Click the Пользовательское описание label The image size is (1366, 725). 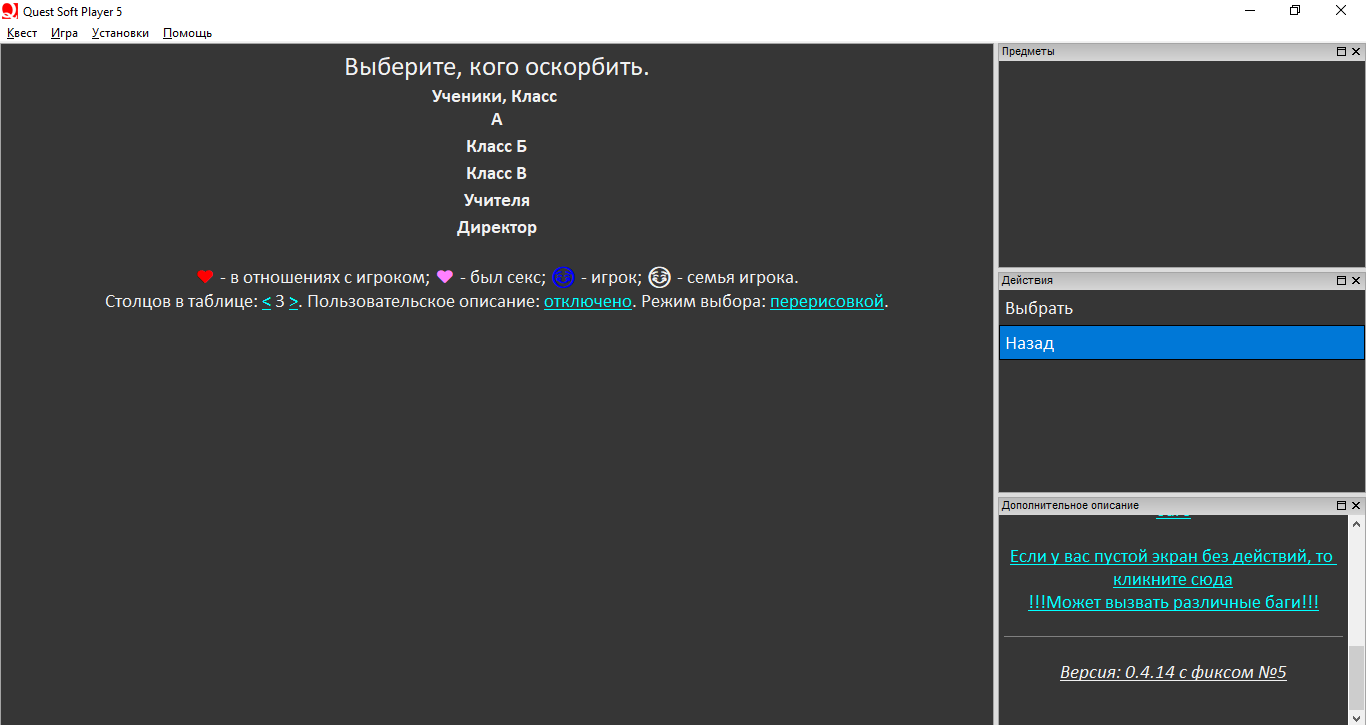pos(423,301)
